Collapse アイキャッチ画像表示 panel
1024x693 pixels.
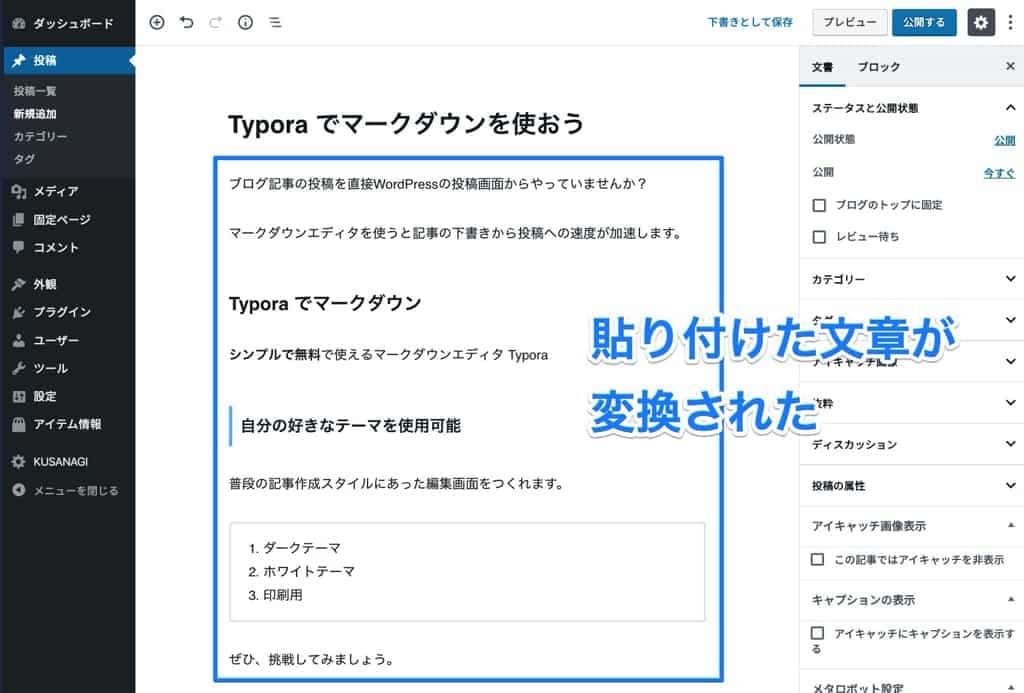(x=911, y=526)
